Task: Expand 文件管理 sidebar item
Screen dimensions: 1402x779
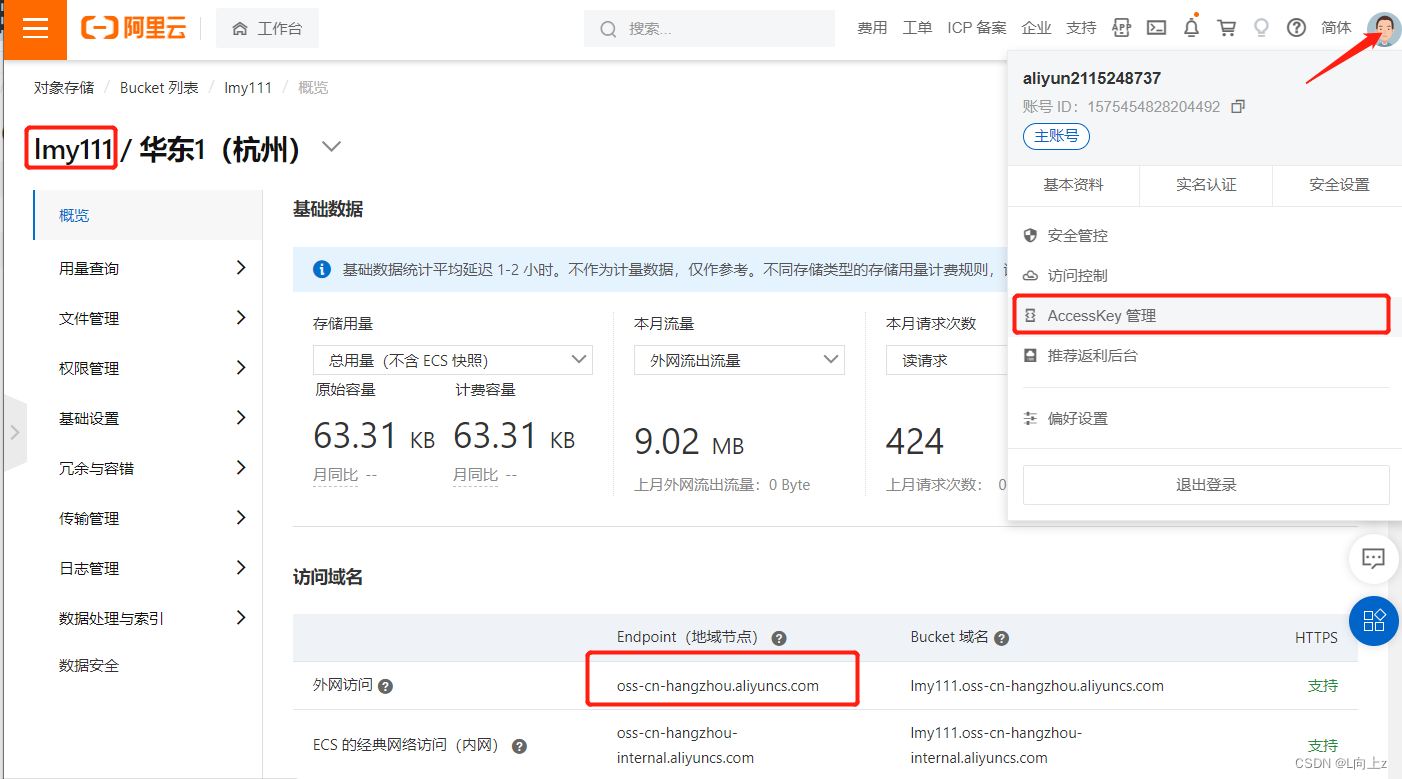Action: click(147, 318)
